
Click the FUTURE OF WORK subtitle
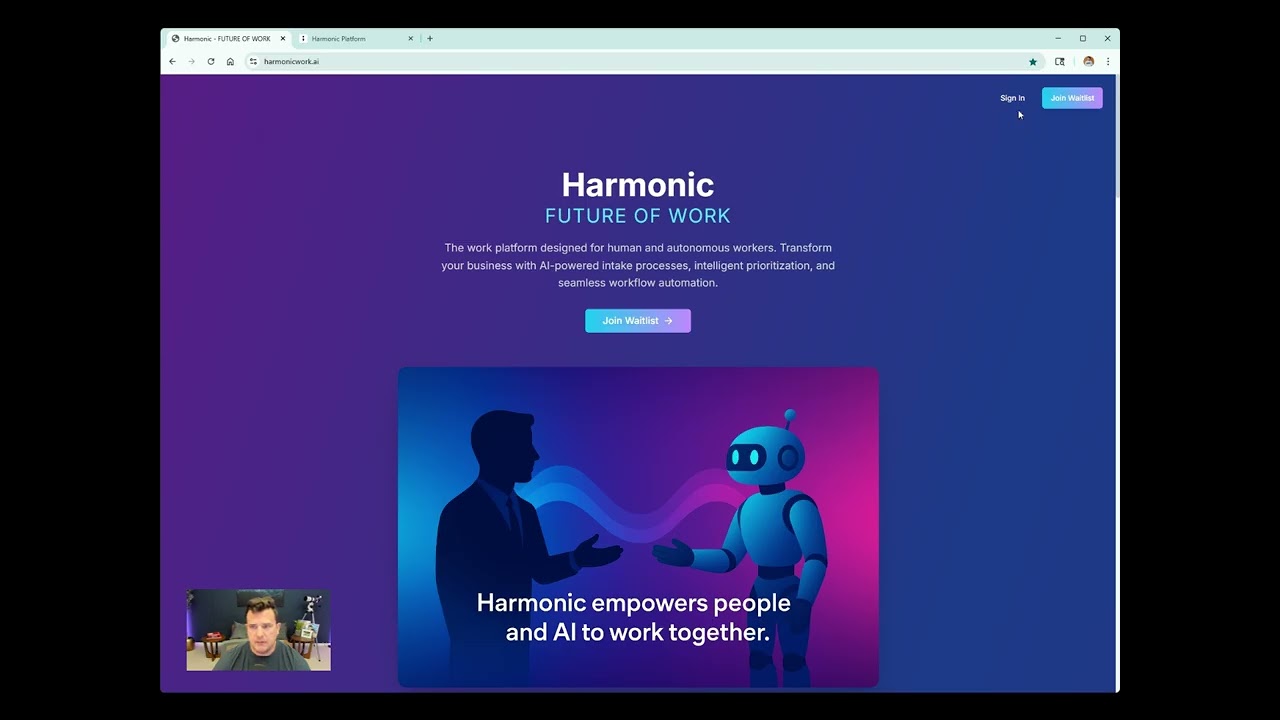638,216
